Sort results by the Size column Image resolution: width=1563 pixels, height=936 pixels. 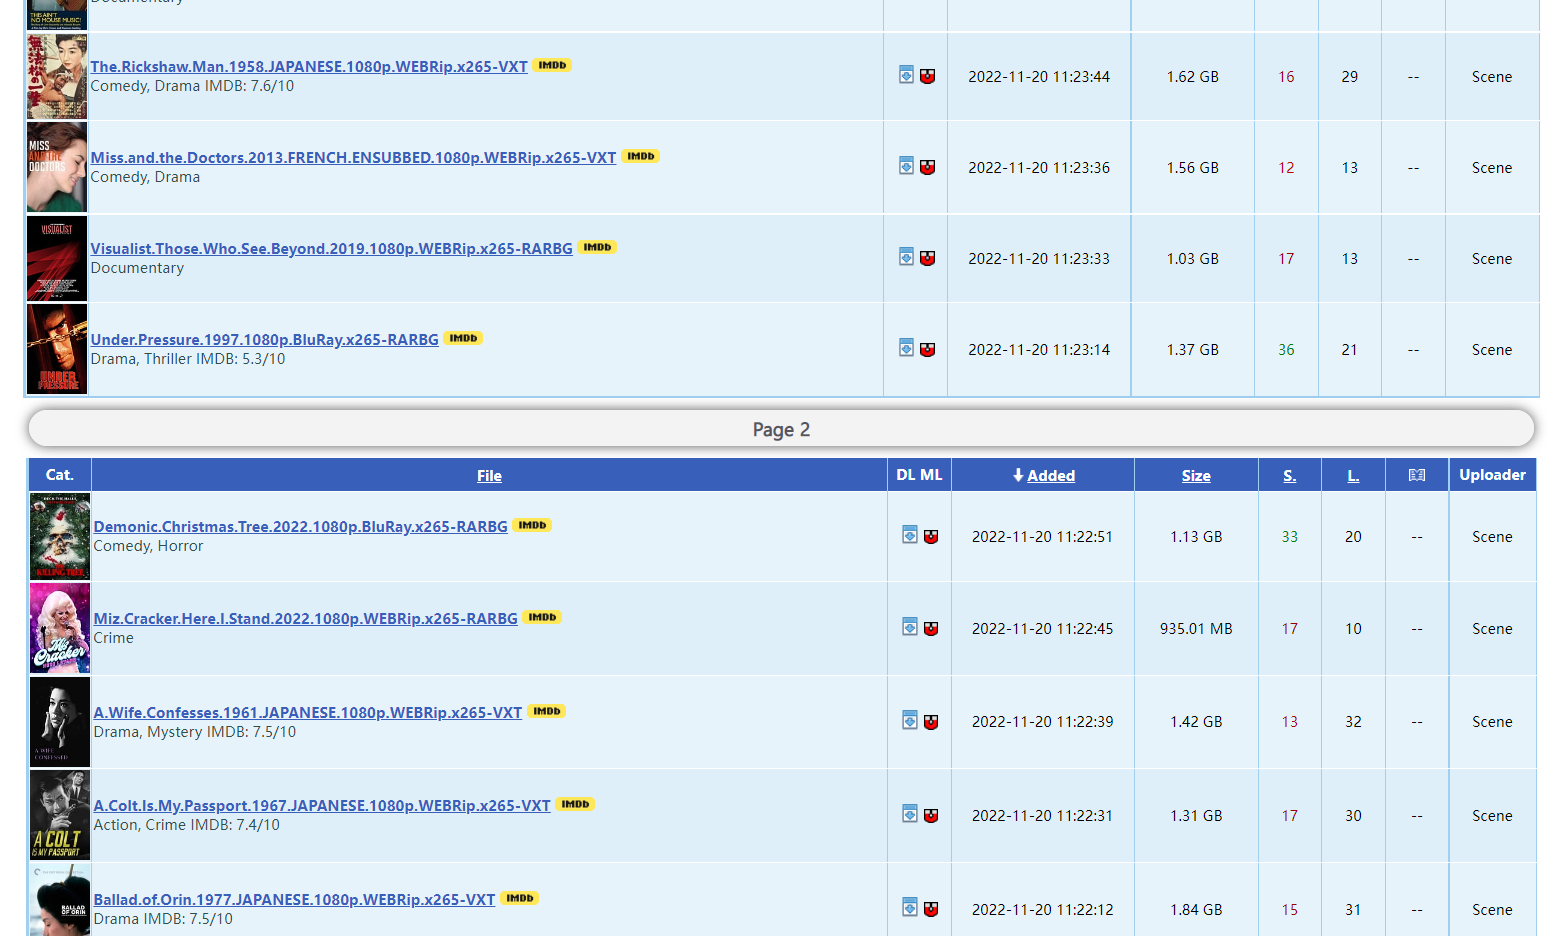click(1196, 475)
